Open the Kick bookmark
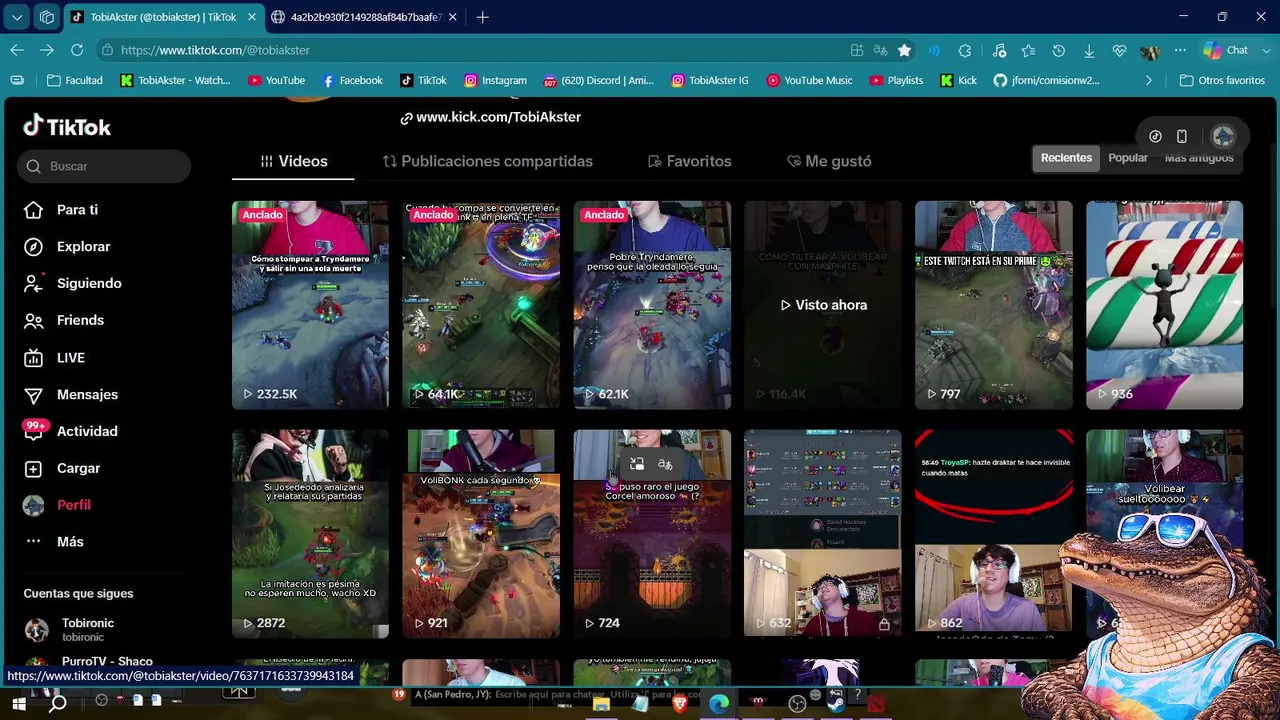The image size is (1280, 720). pyautogui.click(x=958, y=80)
